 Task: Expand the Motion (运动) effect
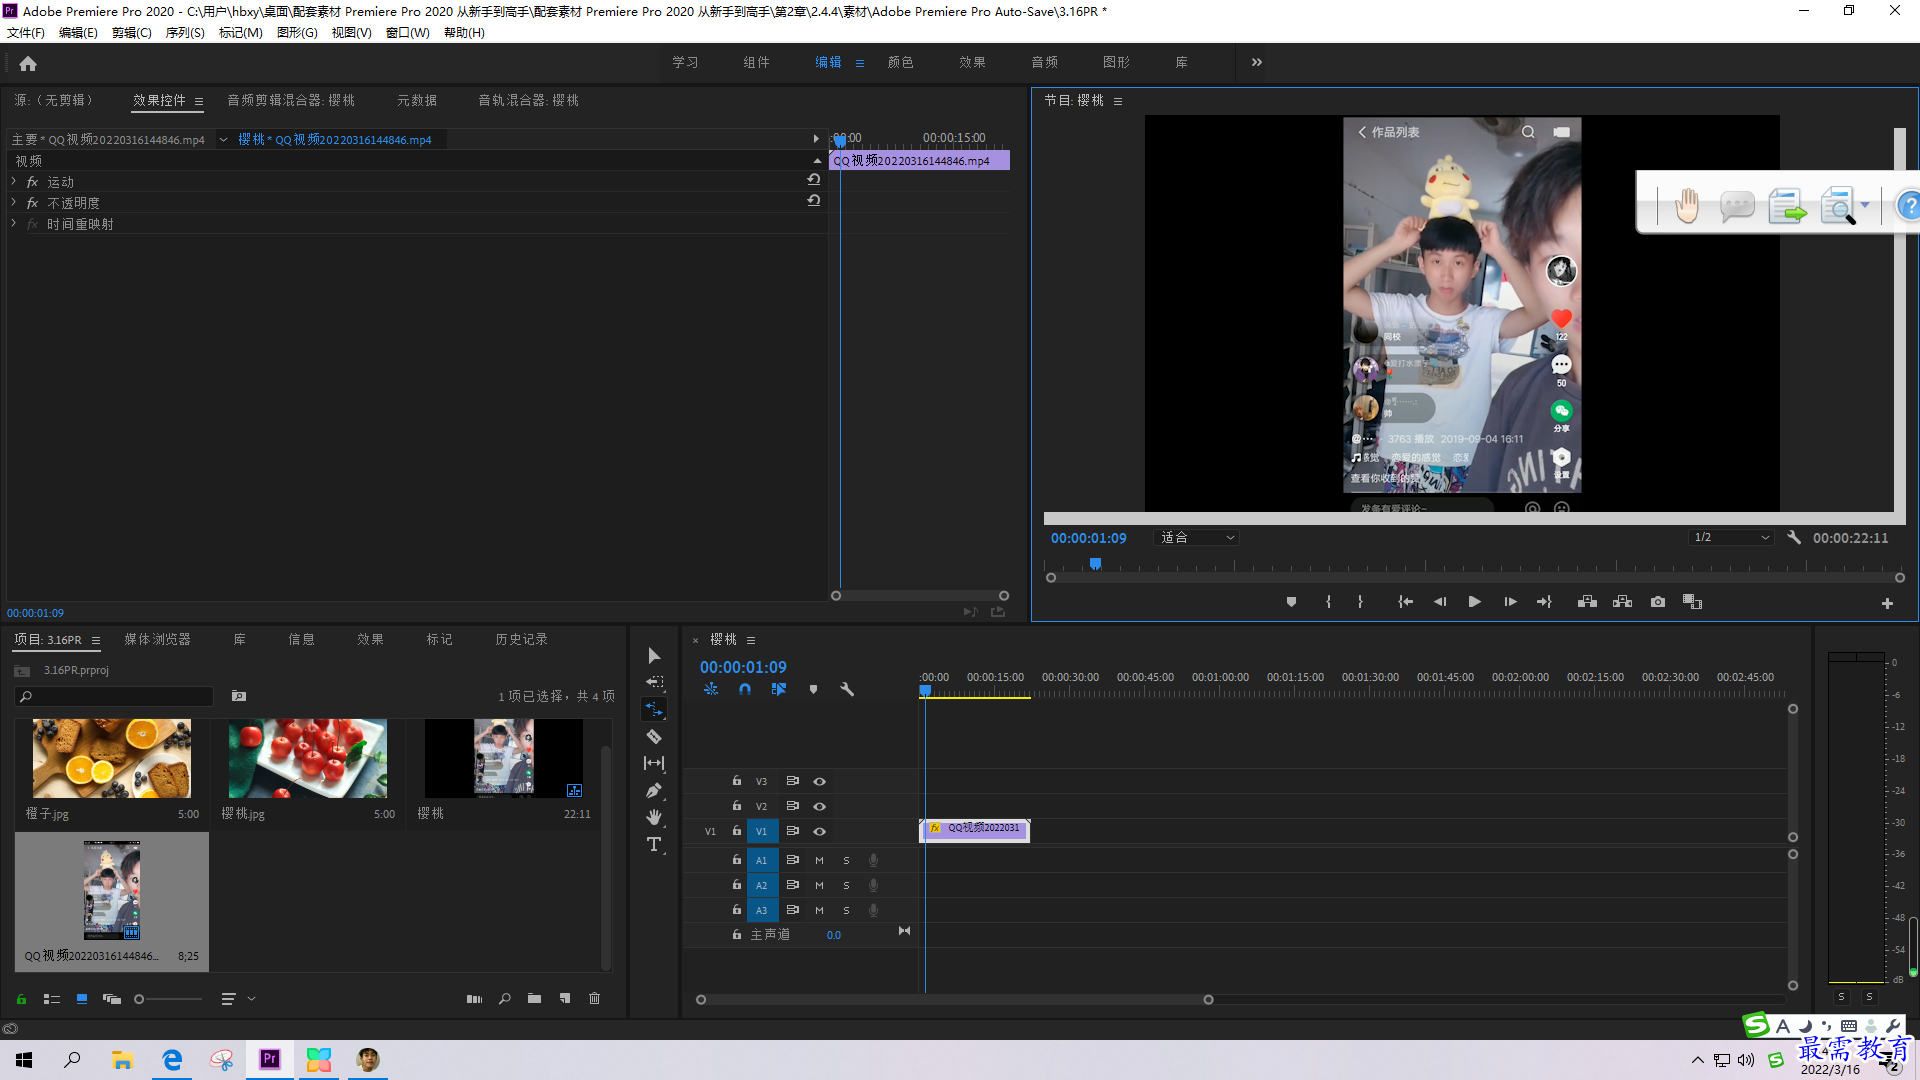click(x=13, y=182)
